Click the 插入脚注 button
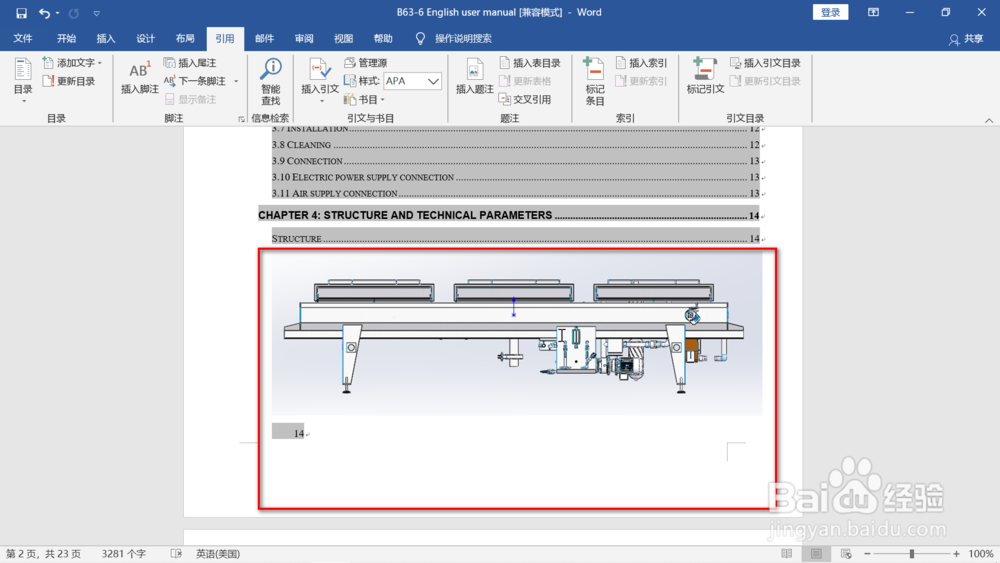Viewport: 1000px width, 563px height. [x=140, y=77]
